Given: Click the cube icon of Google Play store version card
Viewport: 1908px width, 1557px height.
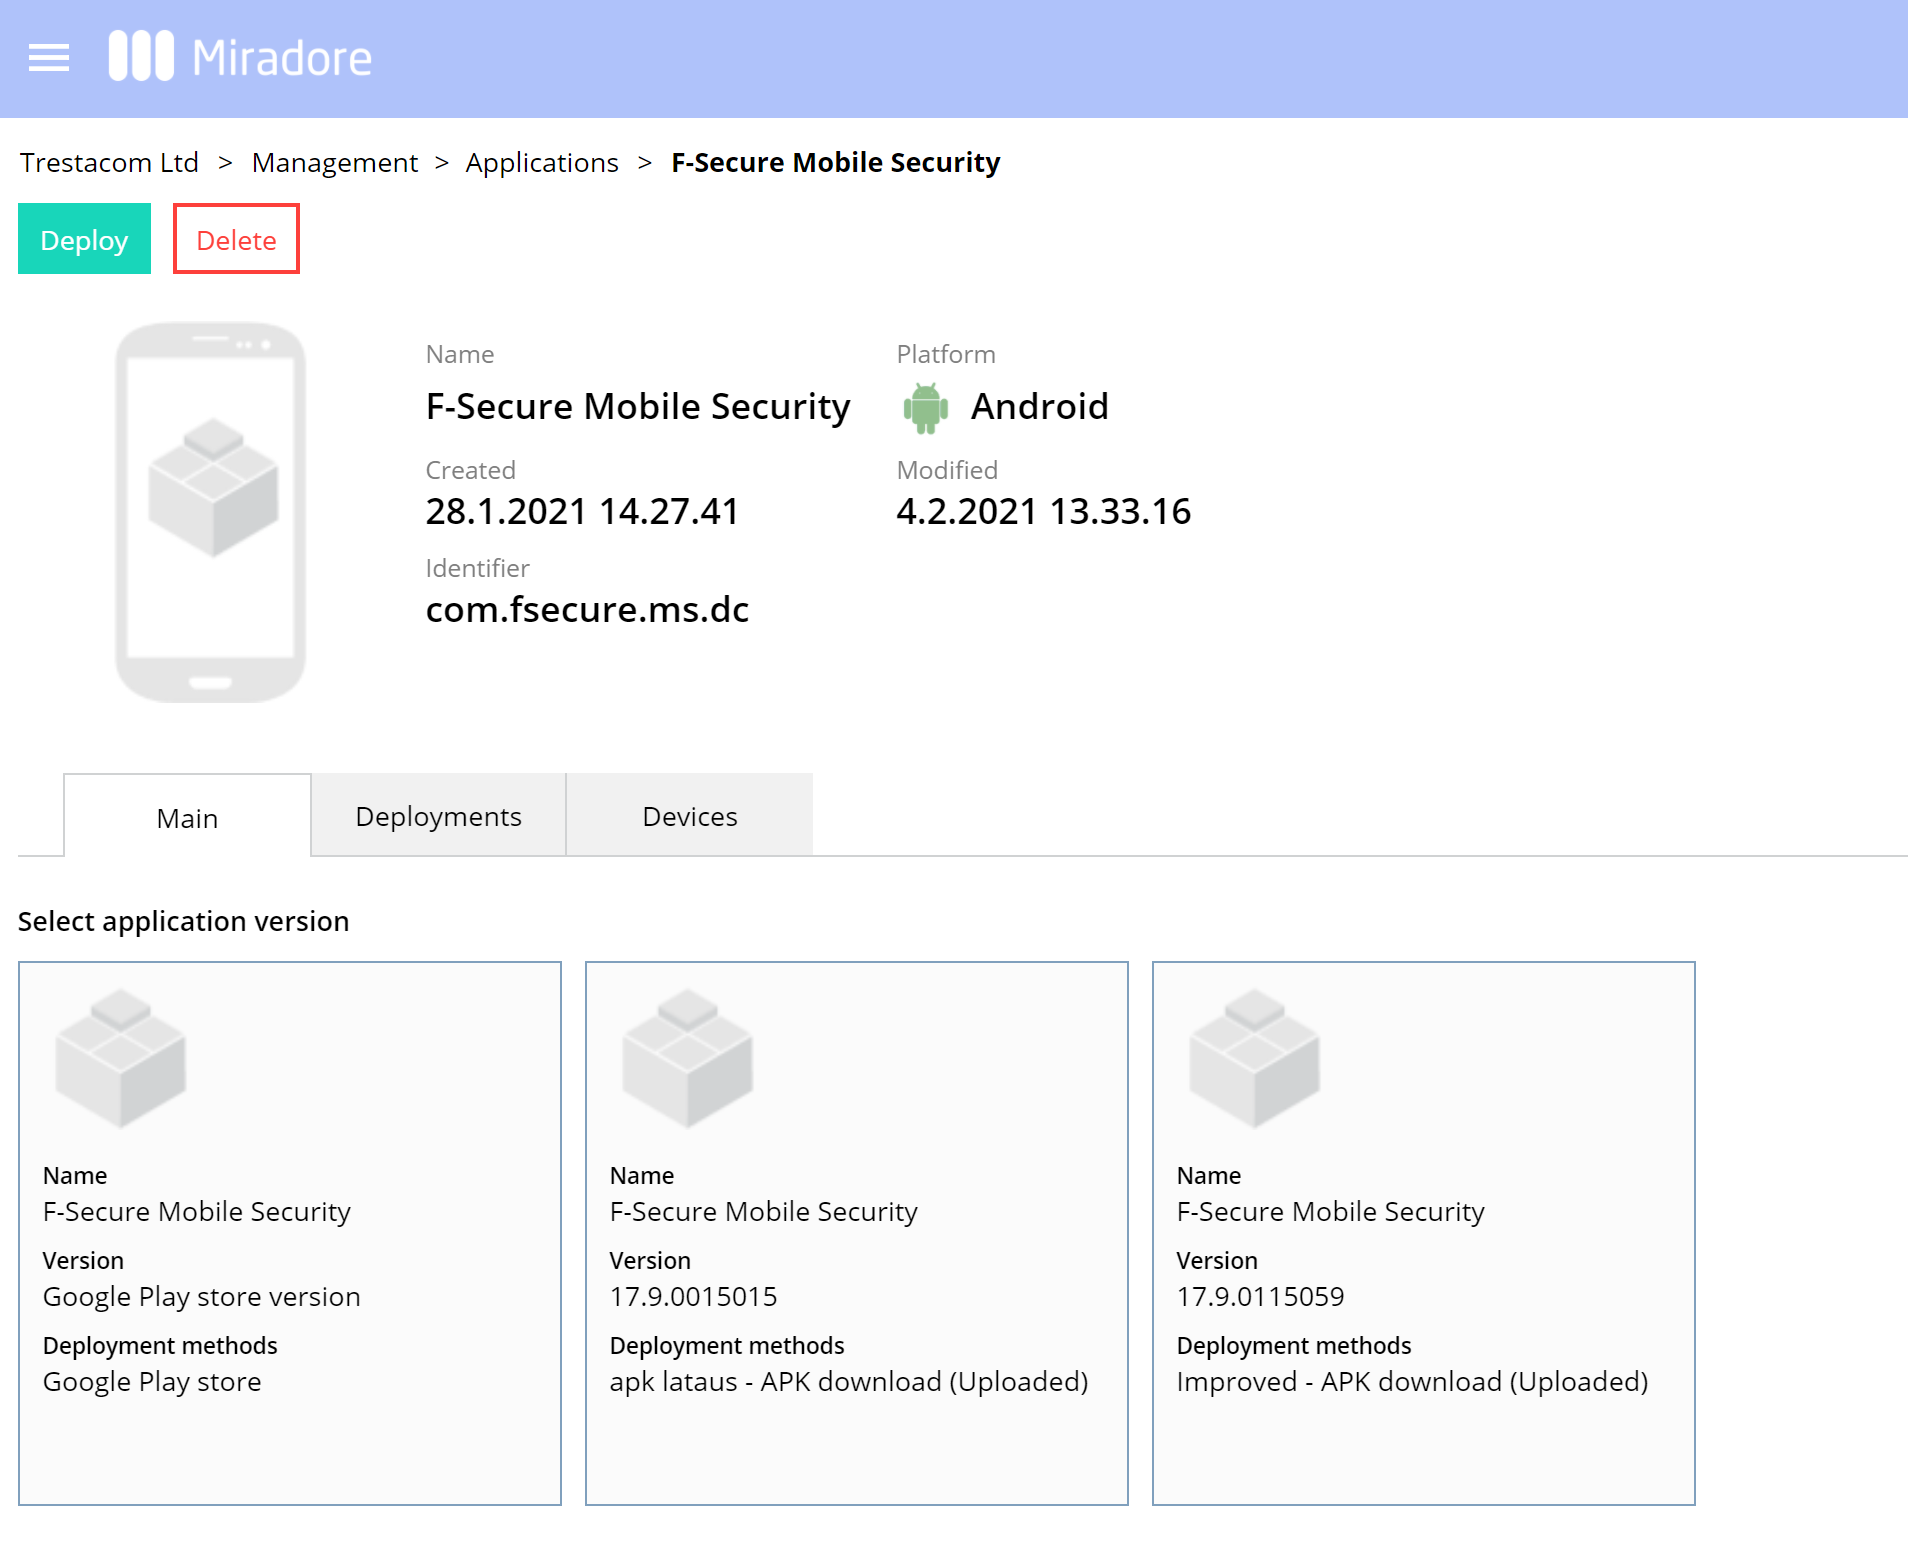Looking at the screenshot, I should (x=121, y=1057).
